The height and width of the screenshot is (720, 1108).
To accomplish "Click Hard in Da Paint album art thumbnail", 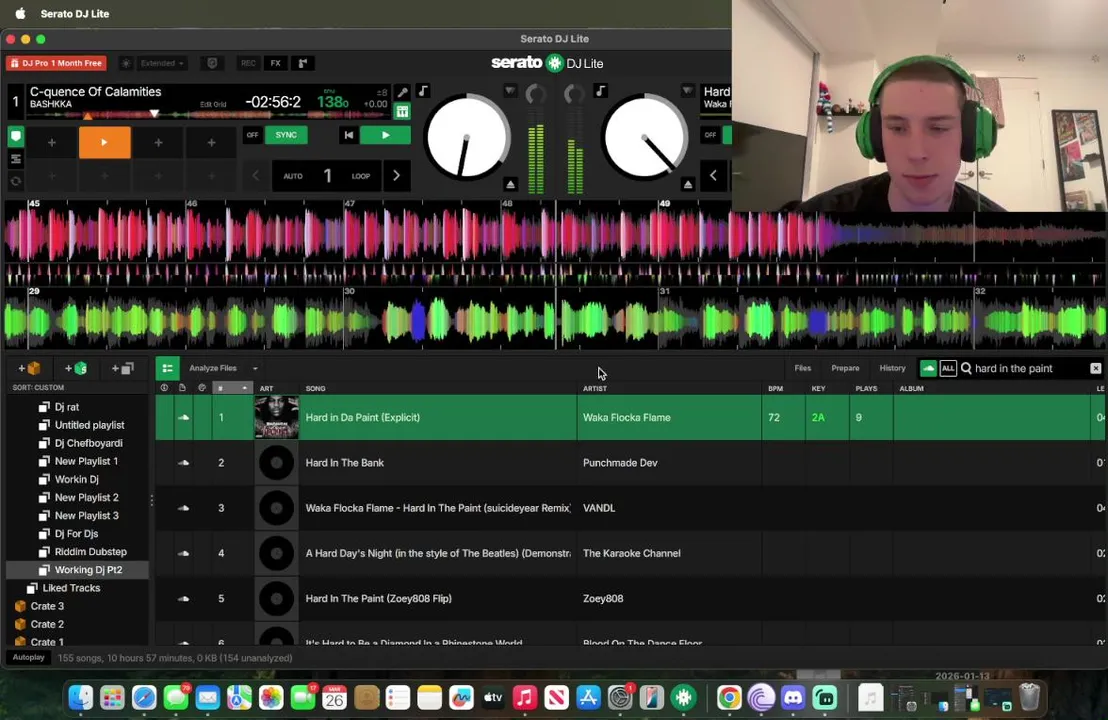I will coord(276,417).
